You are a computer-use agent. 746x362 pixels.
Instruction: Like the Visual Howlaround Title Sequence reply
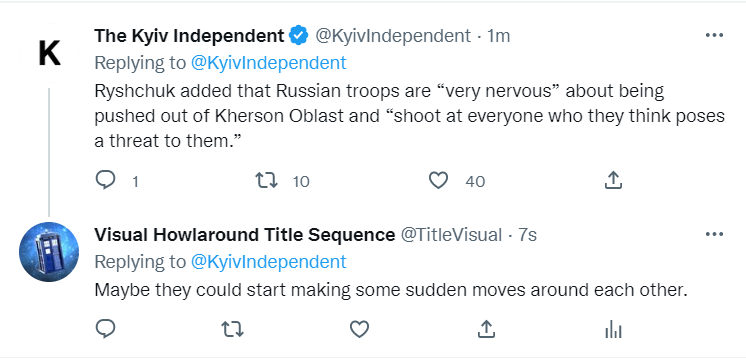click(359, 329)
